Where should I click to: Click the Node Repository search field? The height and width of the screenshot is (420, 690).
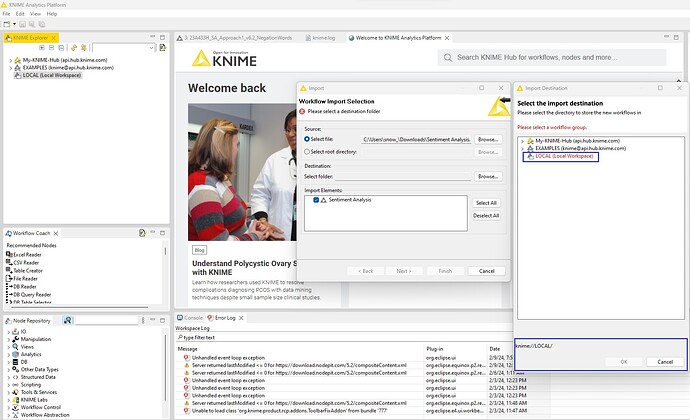click(106, 321)
